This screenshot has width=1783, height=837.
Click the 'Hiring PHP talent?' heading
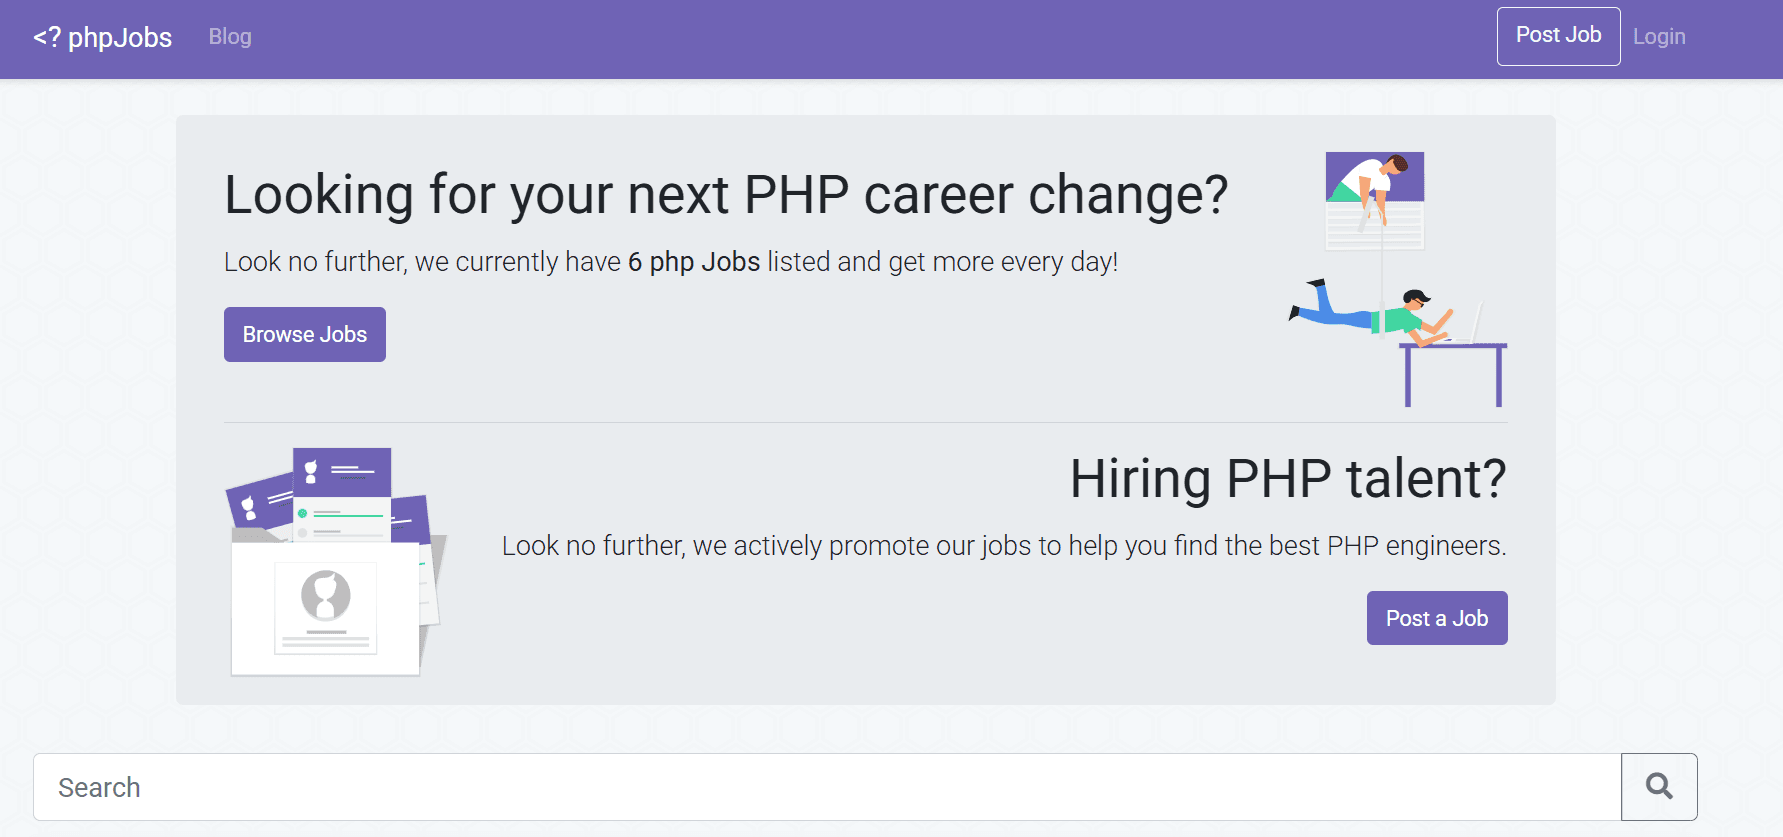1288,478
